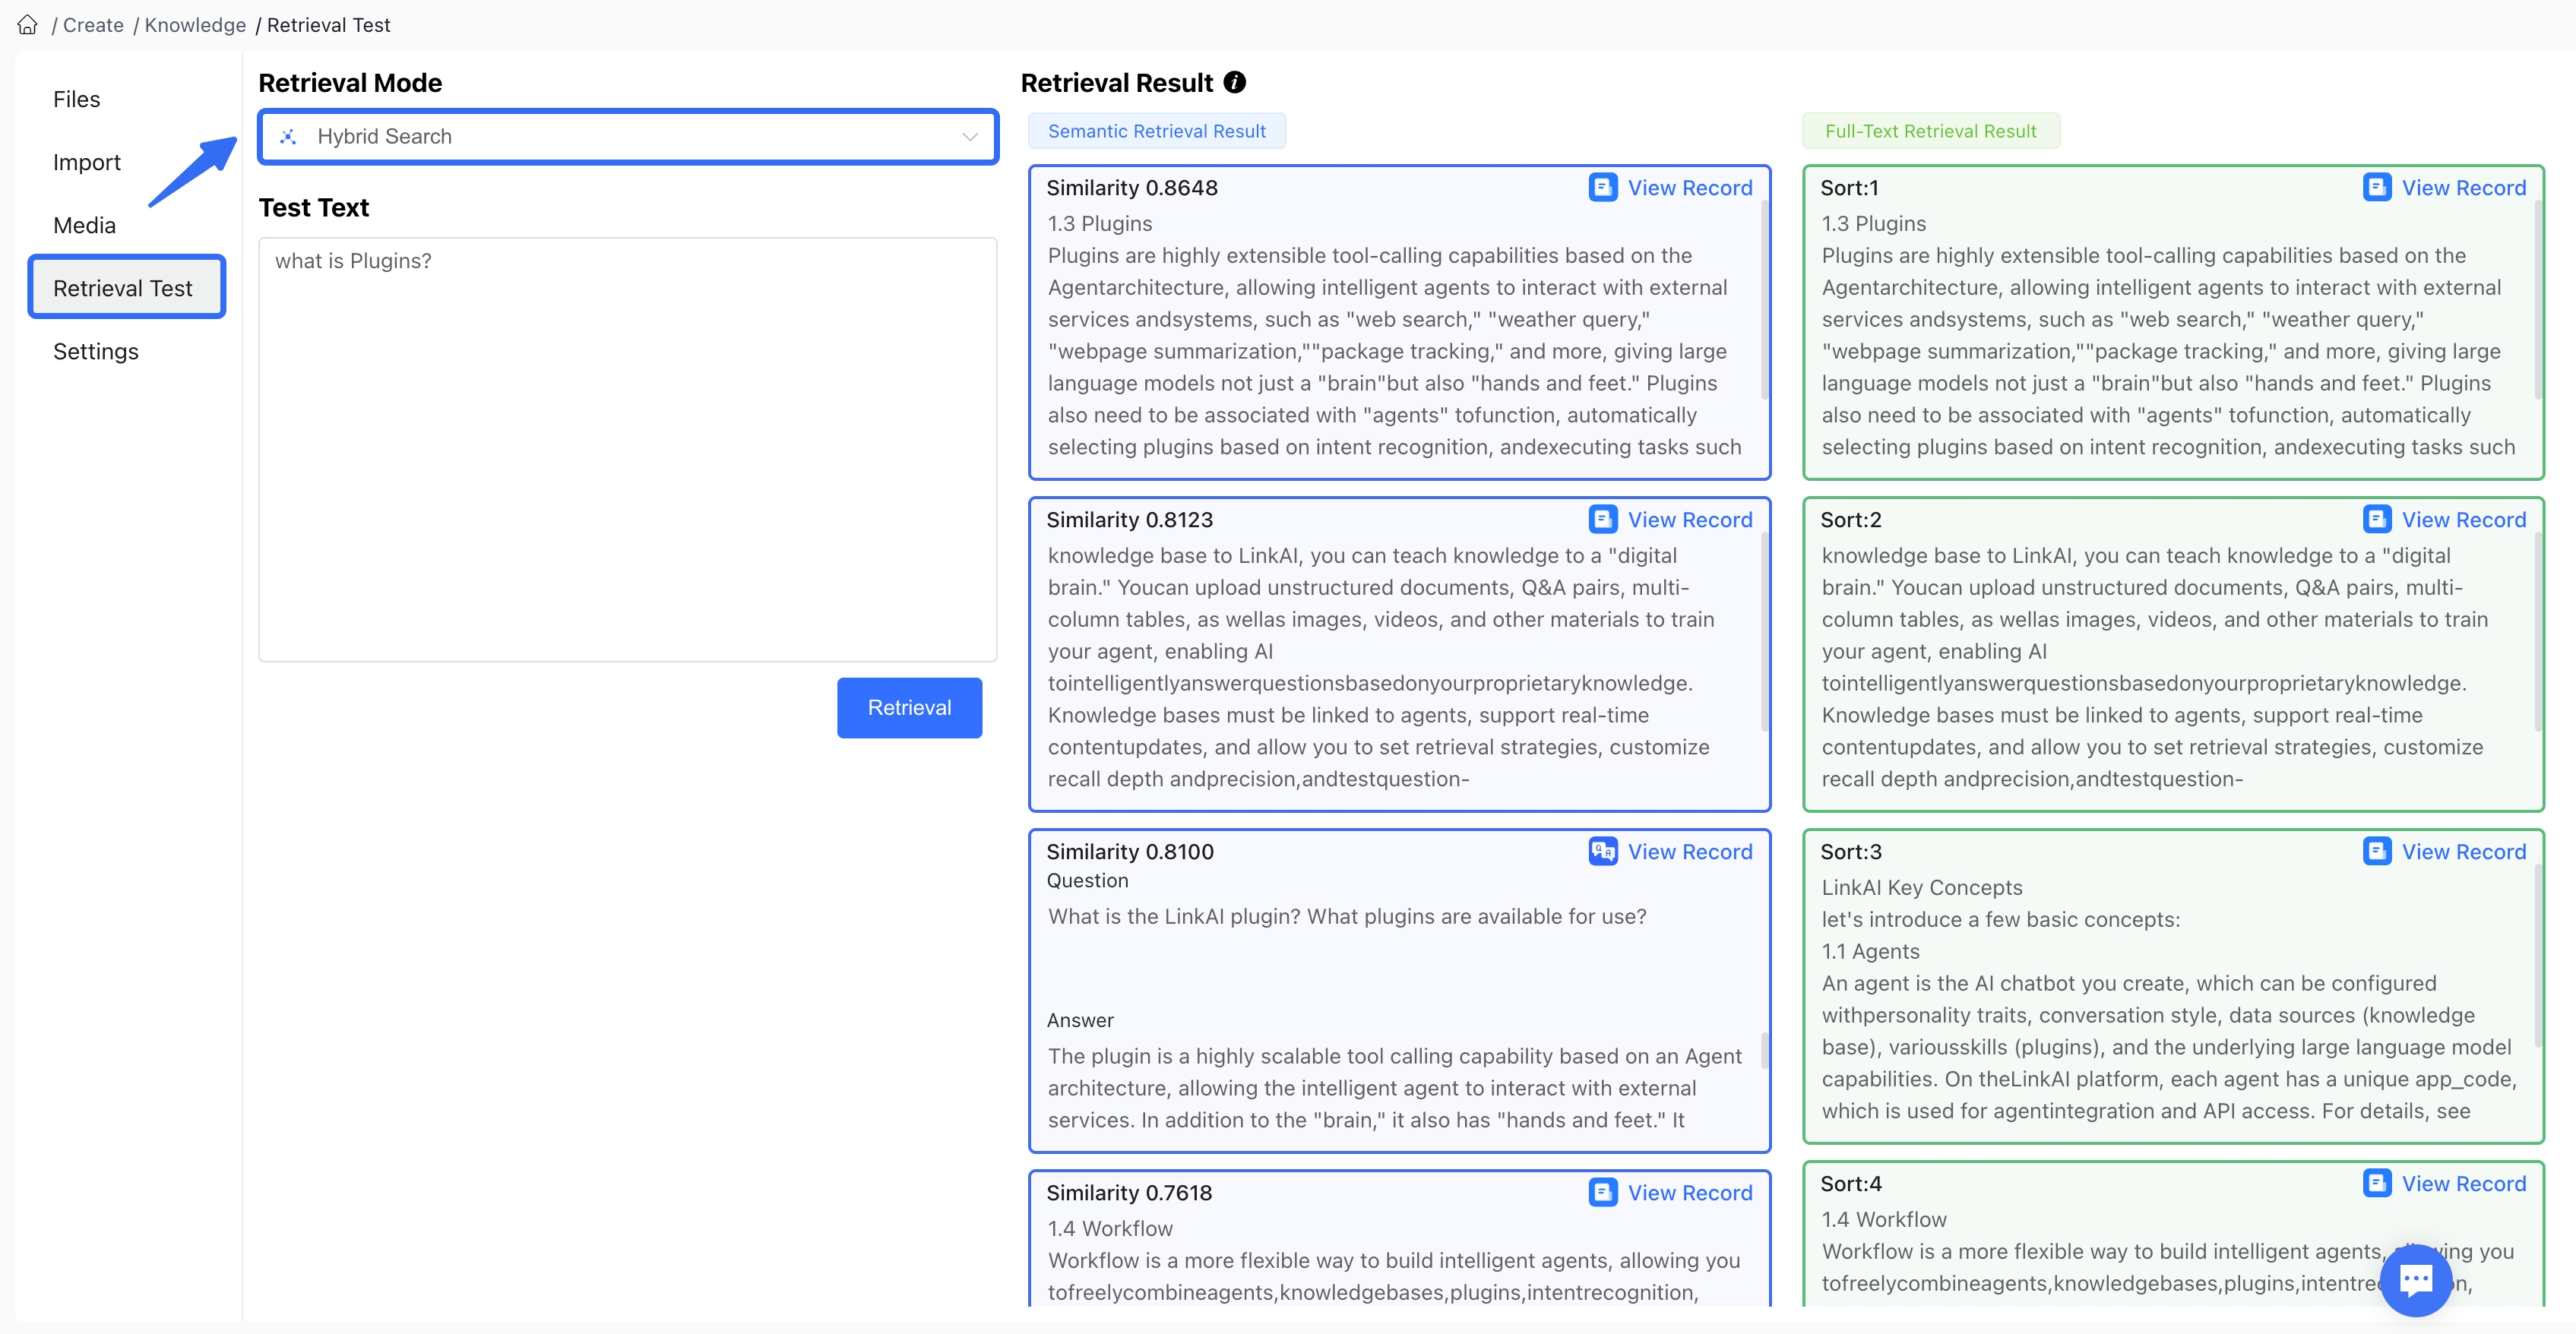This screenshot has height=1334, width=2576.
Task: Click 'LinkAI Key Concepts' text in Sort:3
Action: click(x=1922, y=888)
